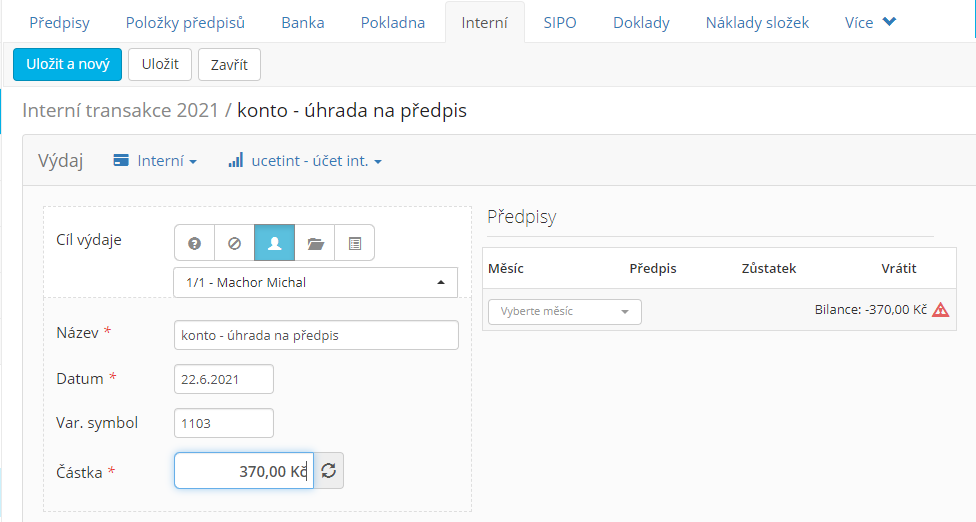
Task: Click the Zavřít button
Action: (x=229, y=64)
